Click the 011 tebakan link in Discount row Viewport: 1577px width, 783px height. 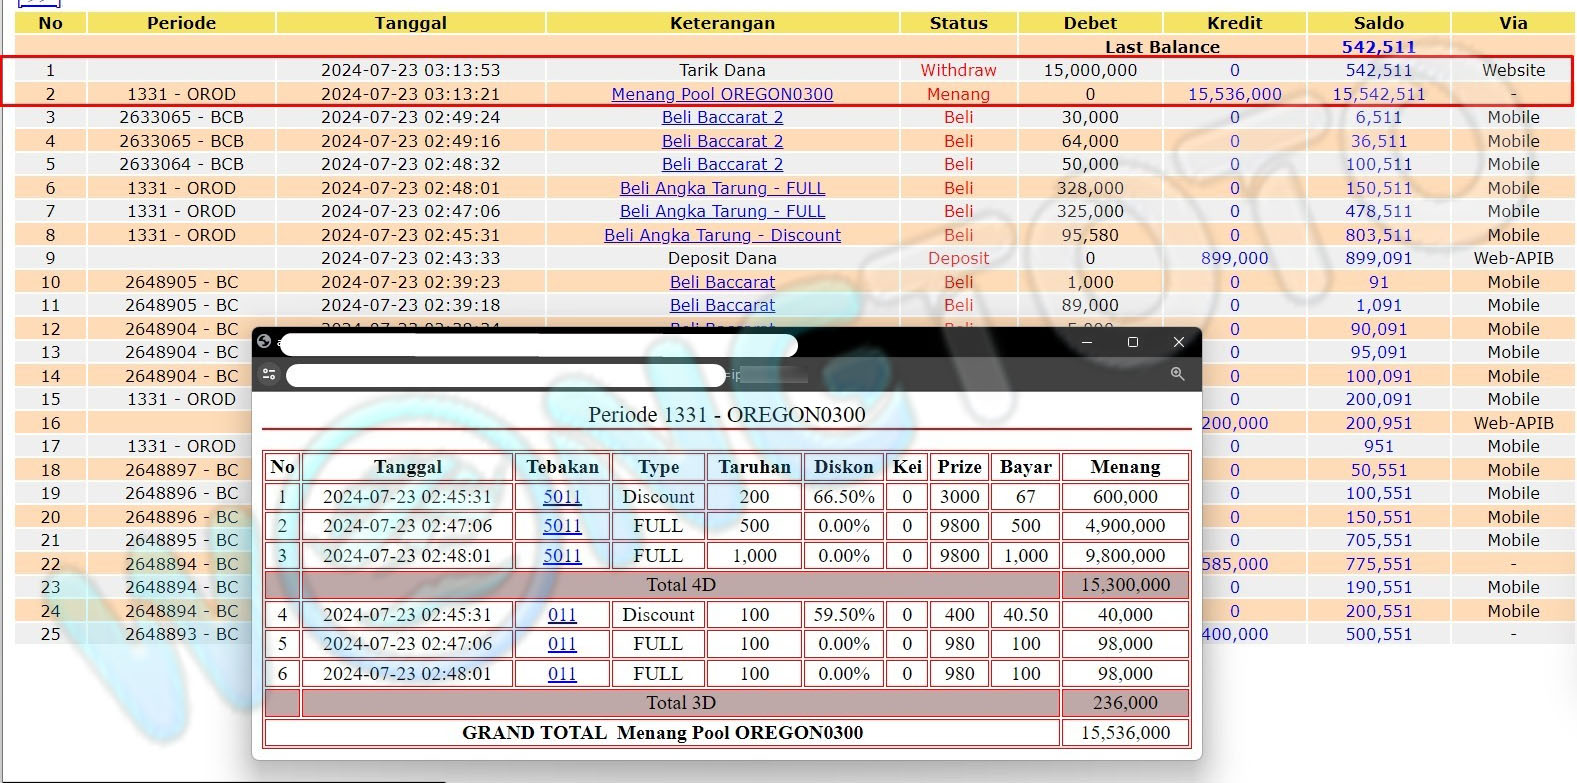tap(562, 615)
